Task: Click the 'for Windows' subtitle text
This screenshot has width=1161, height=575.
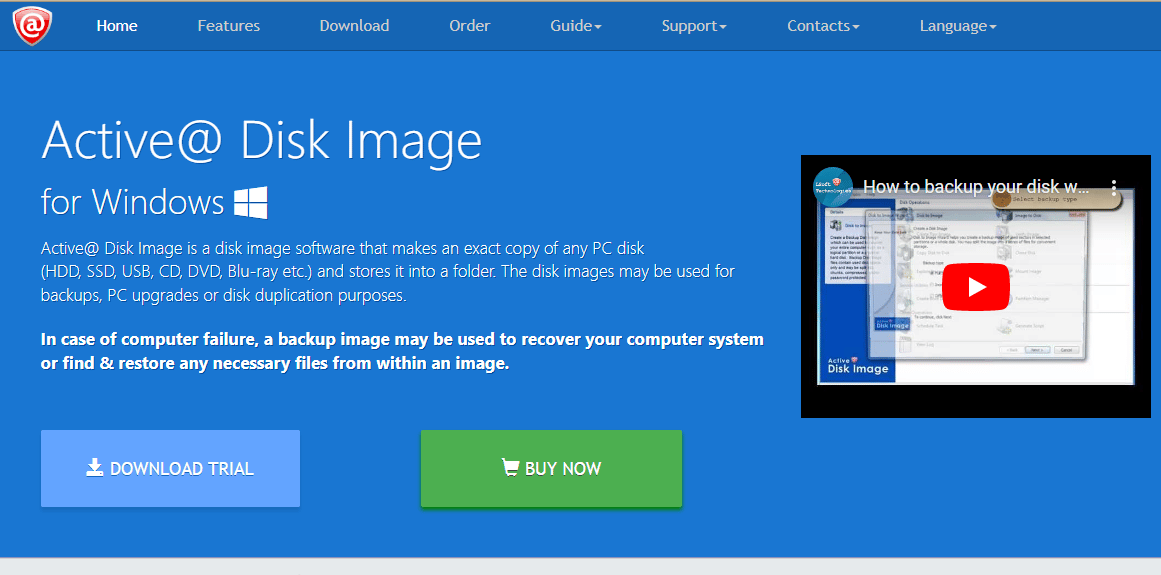Action: coord(133,202)
